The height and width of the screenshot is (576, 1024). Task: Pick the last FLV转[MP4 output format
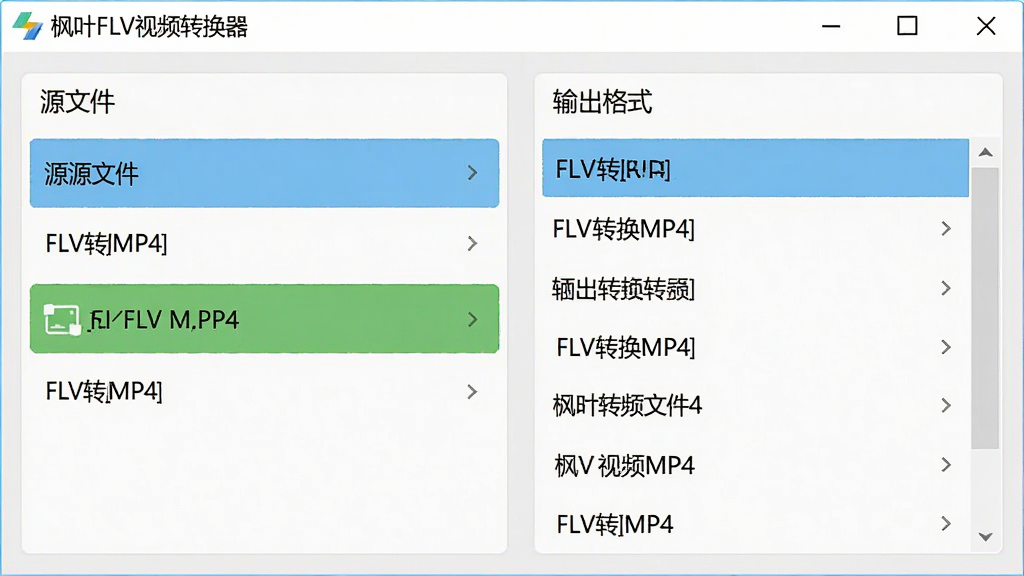pos(756,524)
